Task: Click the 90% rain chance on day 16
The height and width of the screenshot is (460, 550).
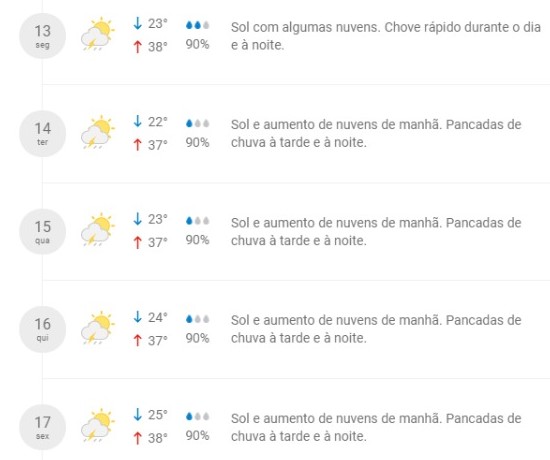Action: (197, 338)
